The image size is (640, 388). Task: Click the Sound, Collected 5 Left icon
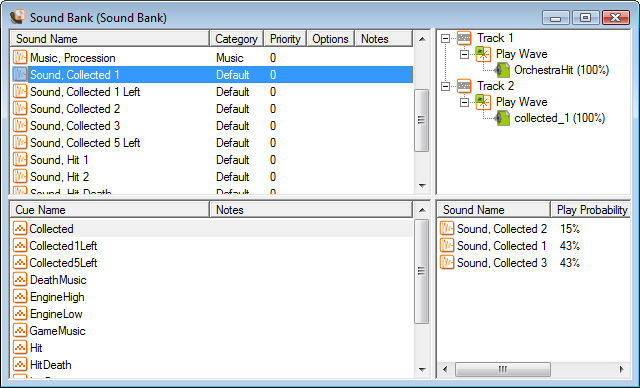point(20,143)
